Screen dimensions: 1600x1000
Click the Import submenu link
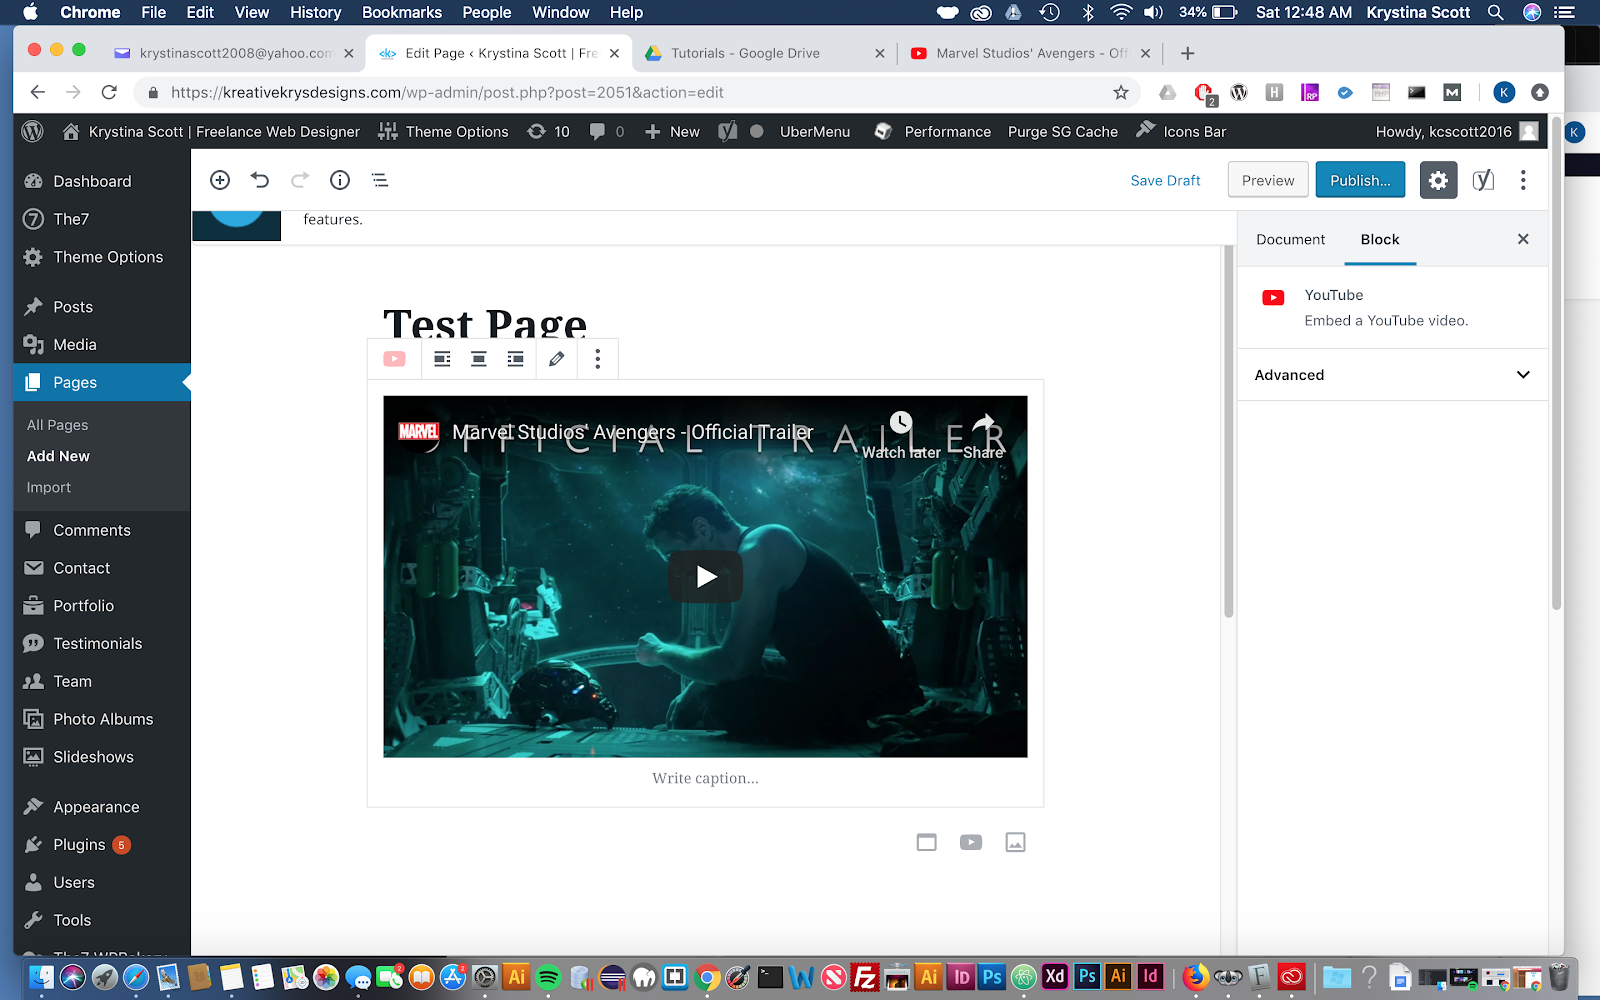[49, 487]
